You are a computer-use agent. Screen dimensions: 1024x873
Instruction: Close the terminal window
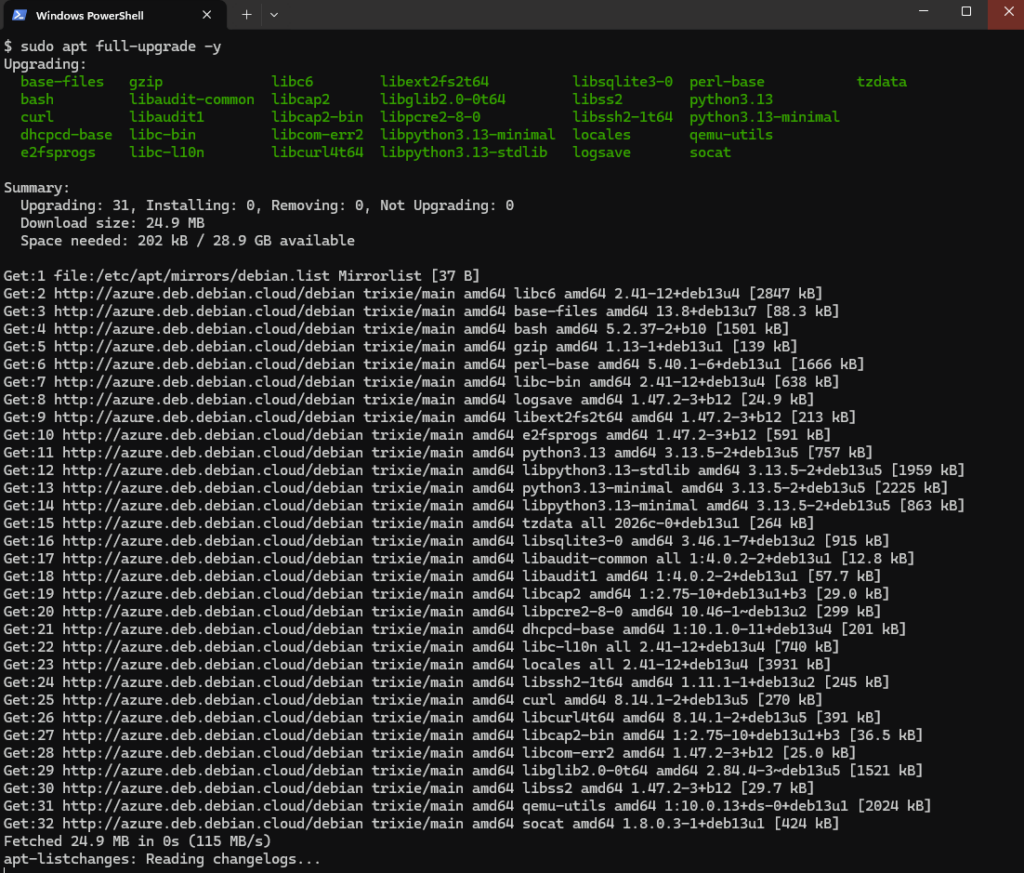[x=1008, y=12]
